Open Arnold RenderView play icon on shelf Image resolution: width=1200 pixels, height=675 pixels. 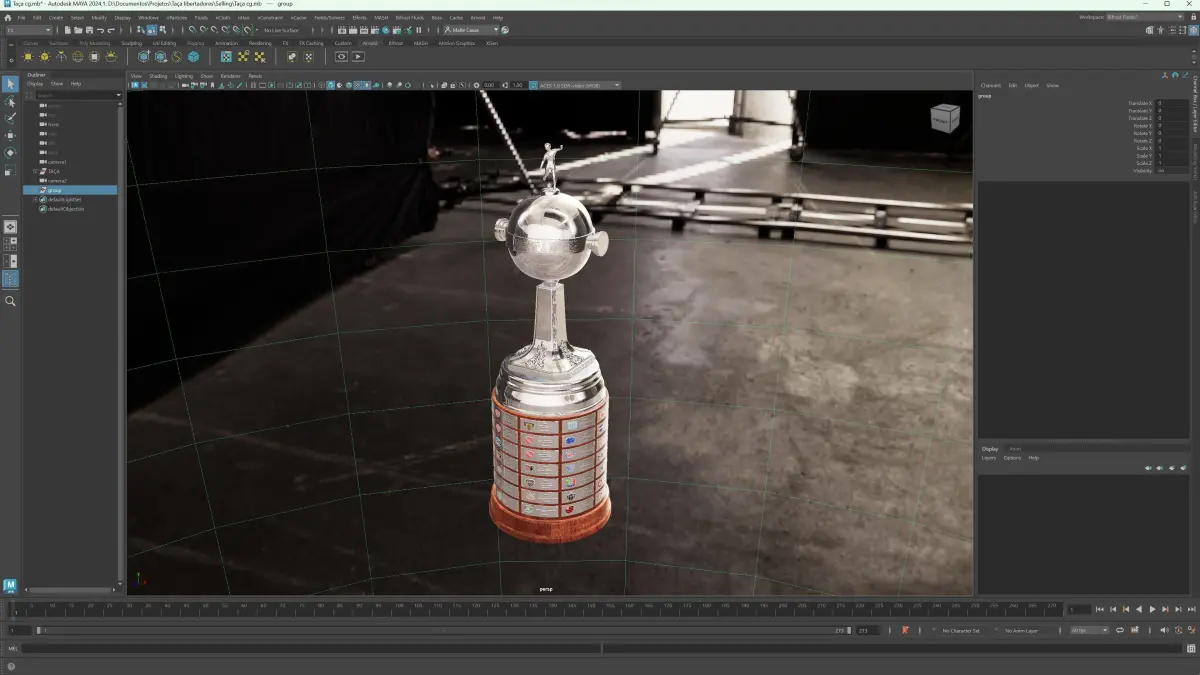click(358, 57)
